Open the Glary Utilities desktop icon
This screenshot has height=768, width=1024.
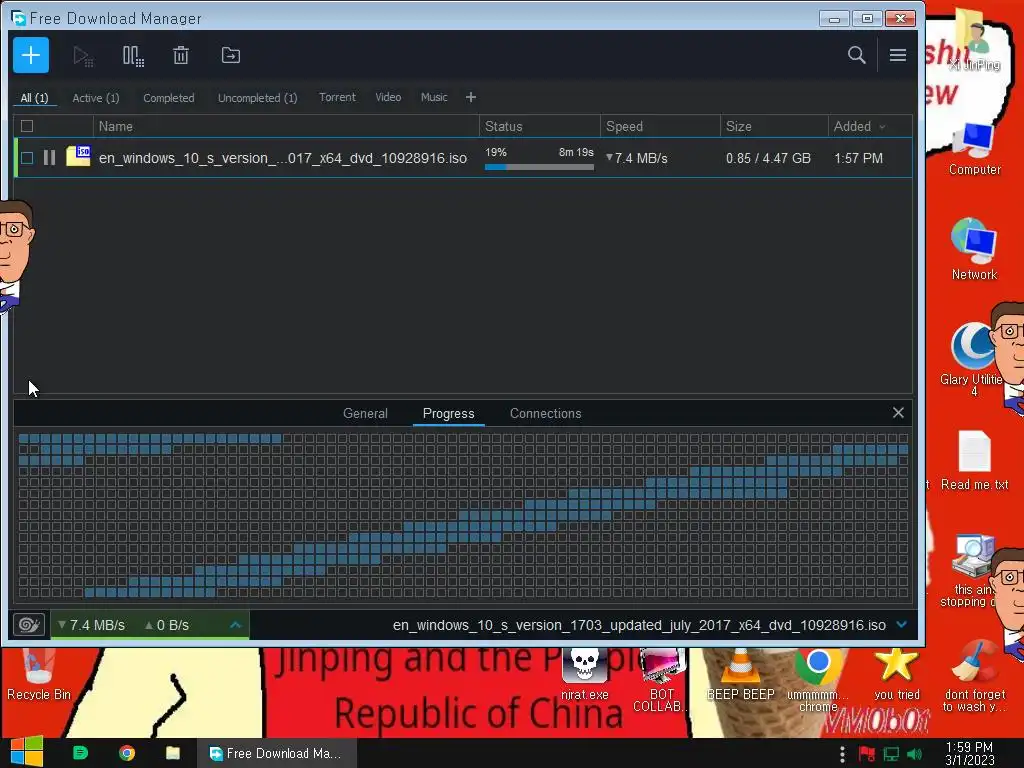972,359
